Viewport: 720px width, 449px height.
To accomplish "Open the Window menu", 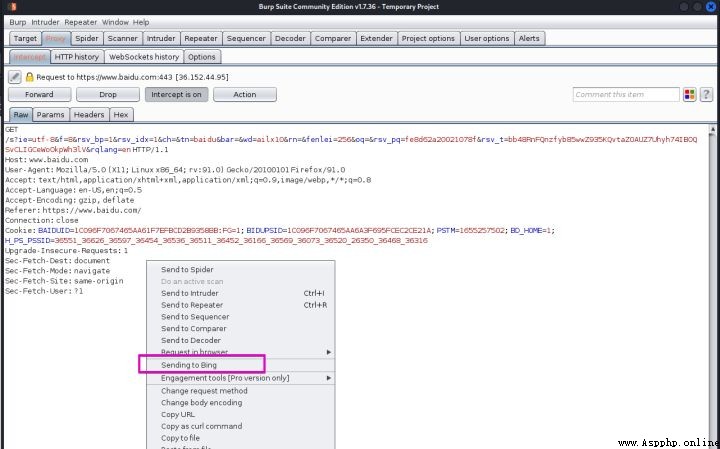I will coord(115,22).
